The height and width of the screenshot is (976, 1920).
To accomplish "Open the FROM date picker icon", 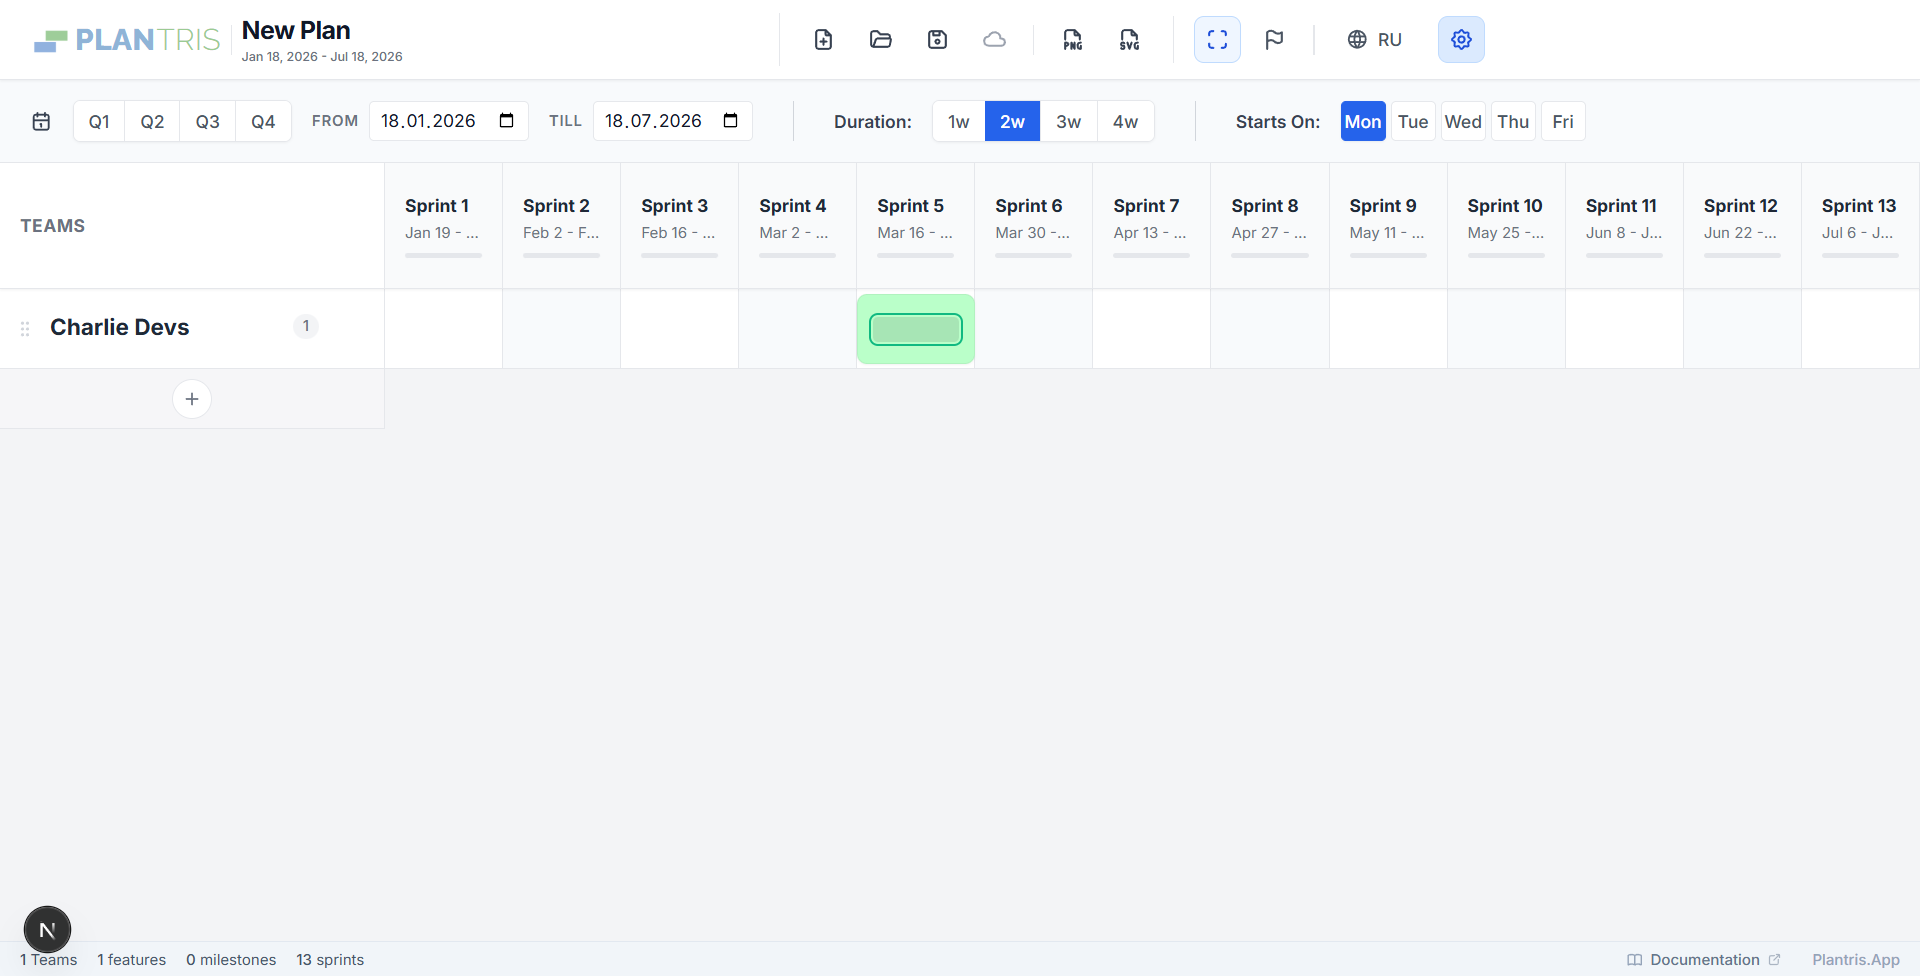I will click(506, 121).
